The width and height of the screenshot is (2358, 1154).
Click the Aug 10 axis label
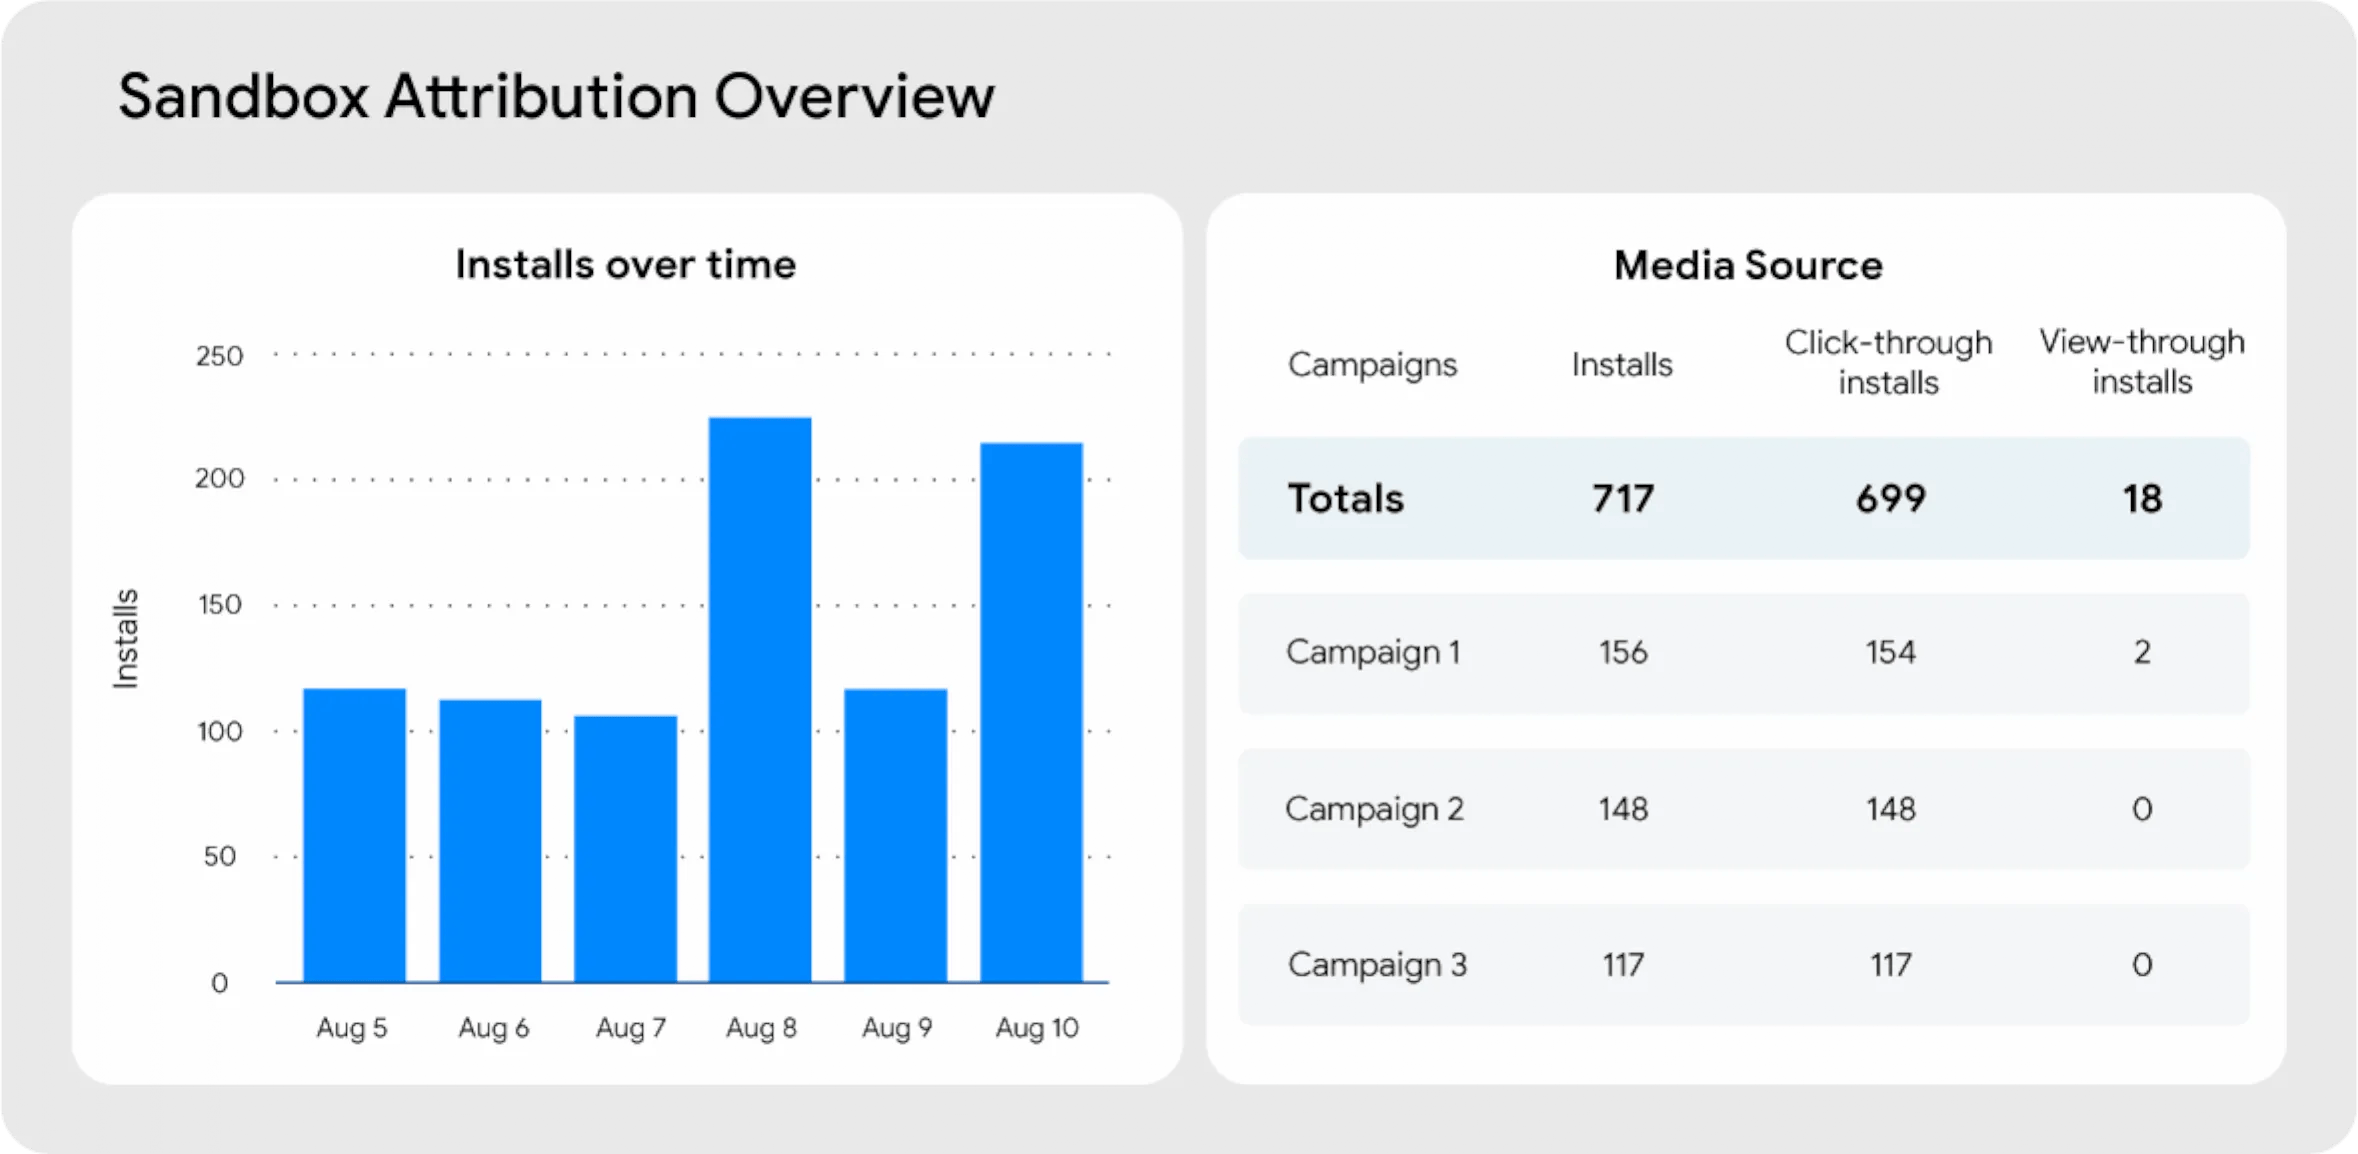1037,1026
